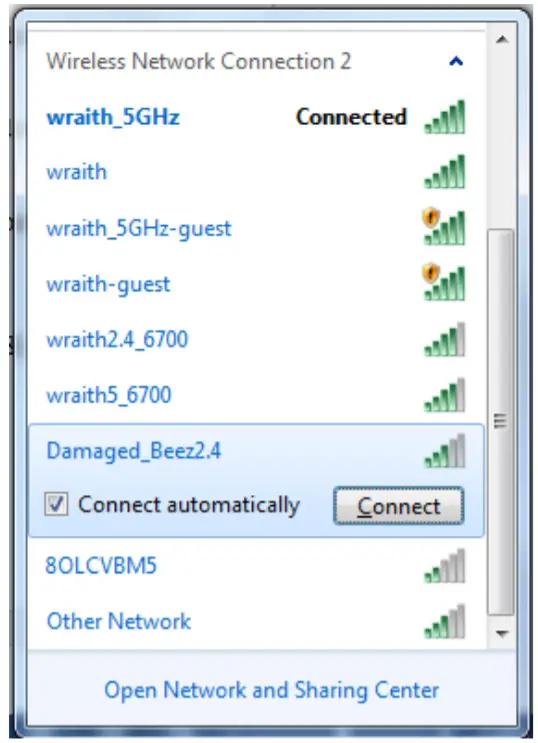Image resolution: width=538 pixels, height=743 pixels.
Task: Click signal bars next to wraith5_6700
Action: (x=445, y=395)
